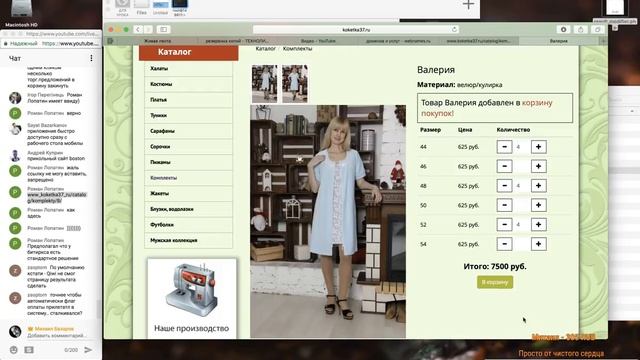Send the chat message arrow
640x360 pixels.
(88, 350)
